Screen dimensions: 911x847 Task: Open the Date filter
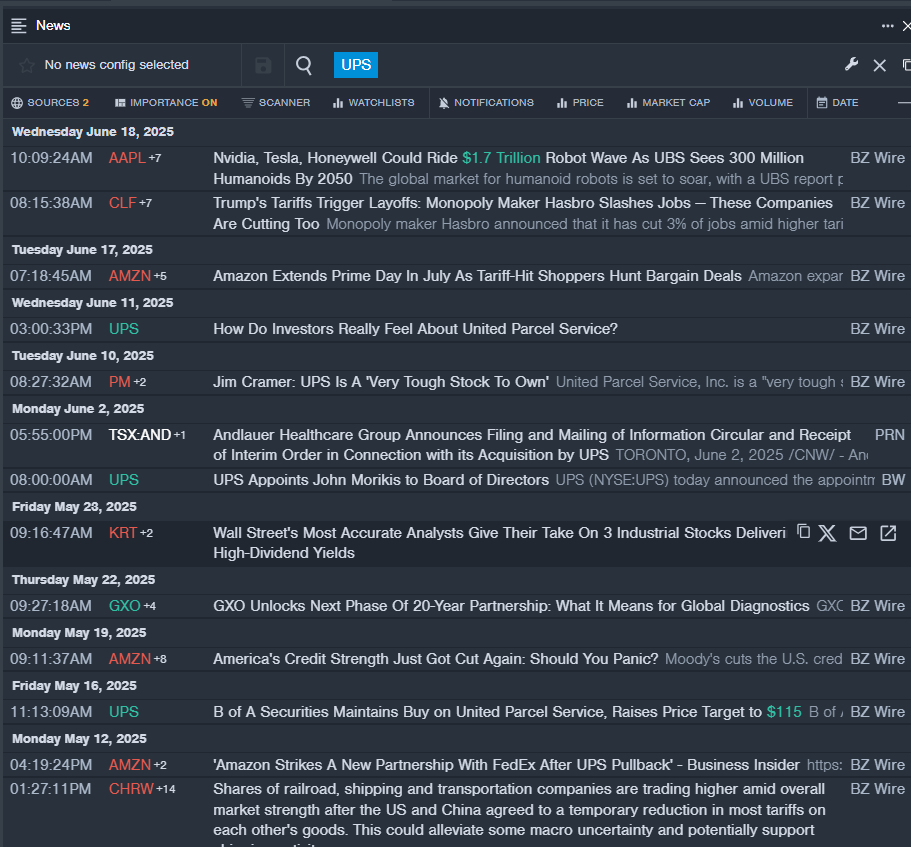click(837, 103)
